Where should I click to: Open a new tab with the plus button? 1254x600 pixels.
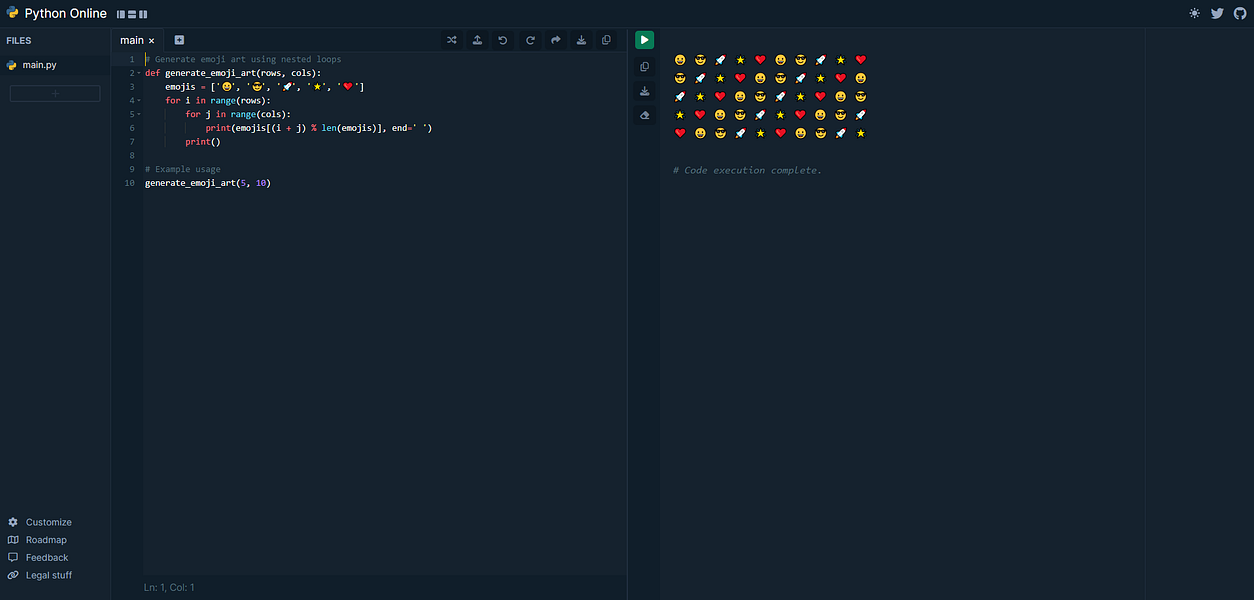click(x=178, y=40)
